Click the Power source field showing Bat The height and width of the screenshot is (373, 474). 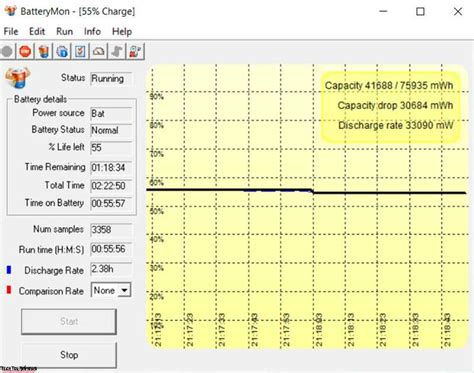(x=111, y=114)
